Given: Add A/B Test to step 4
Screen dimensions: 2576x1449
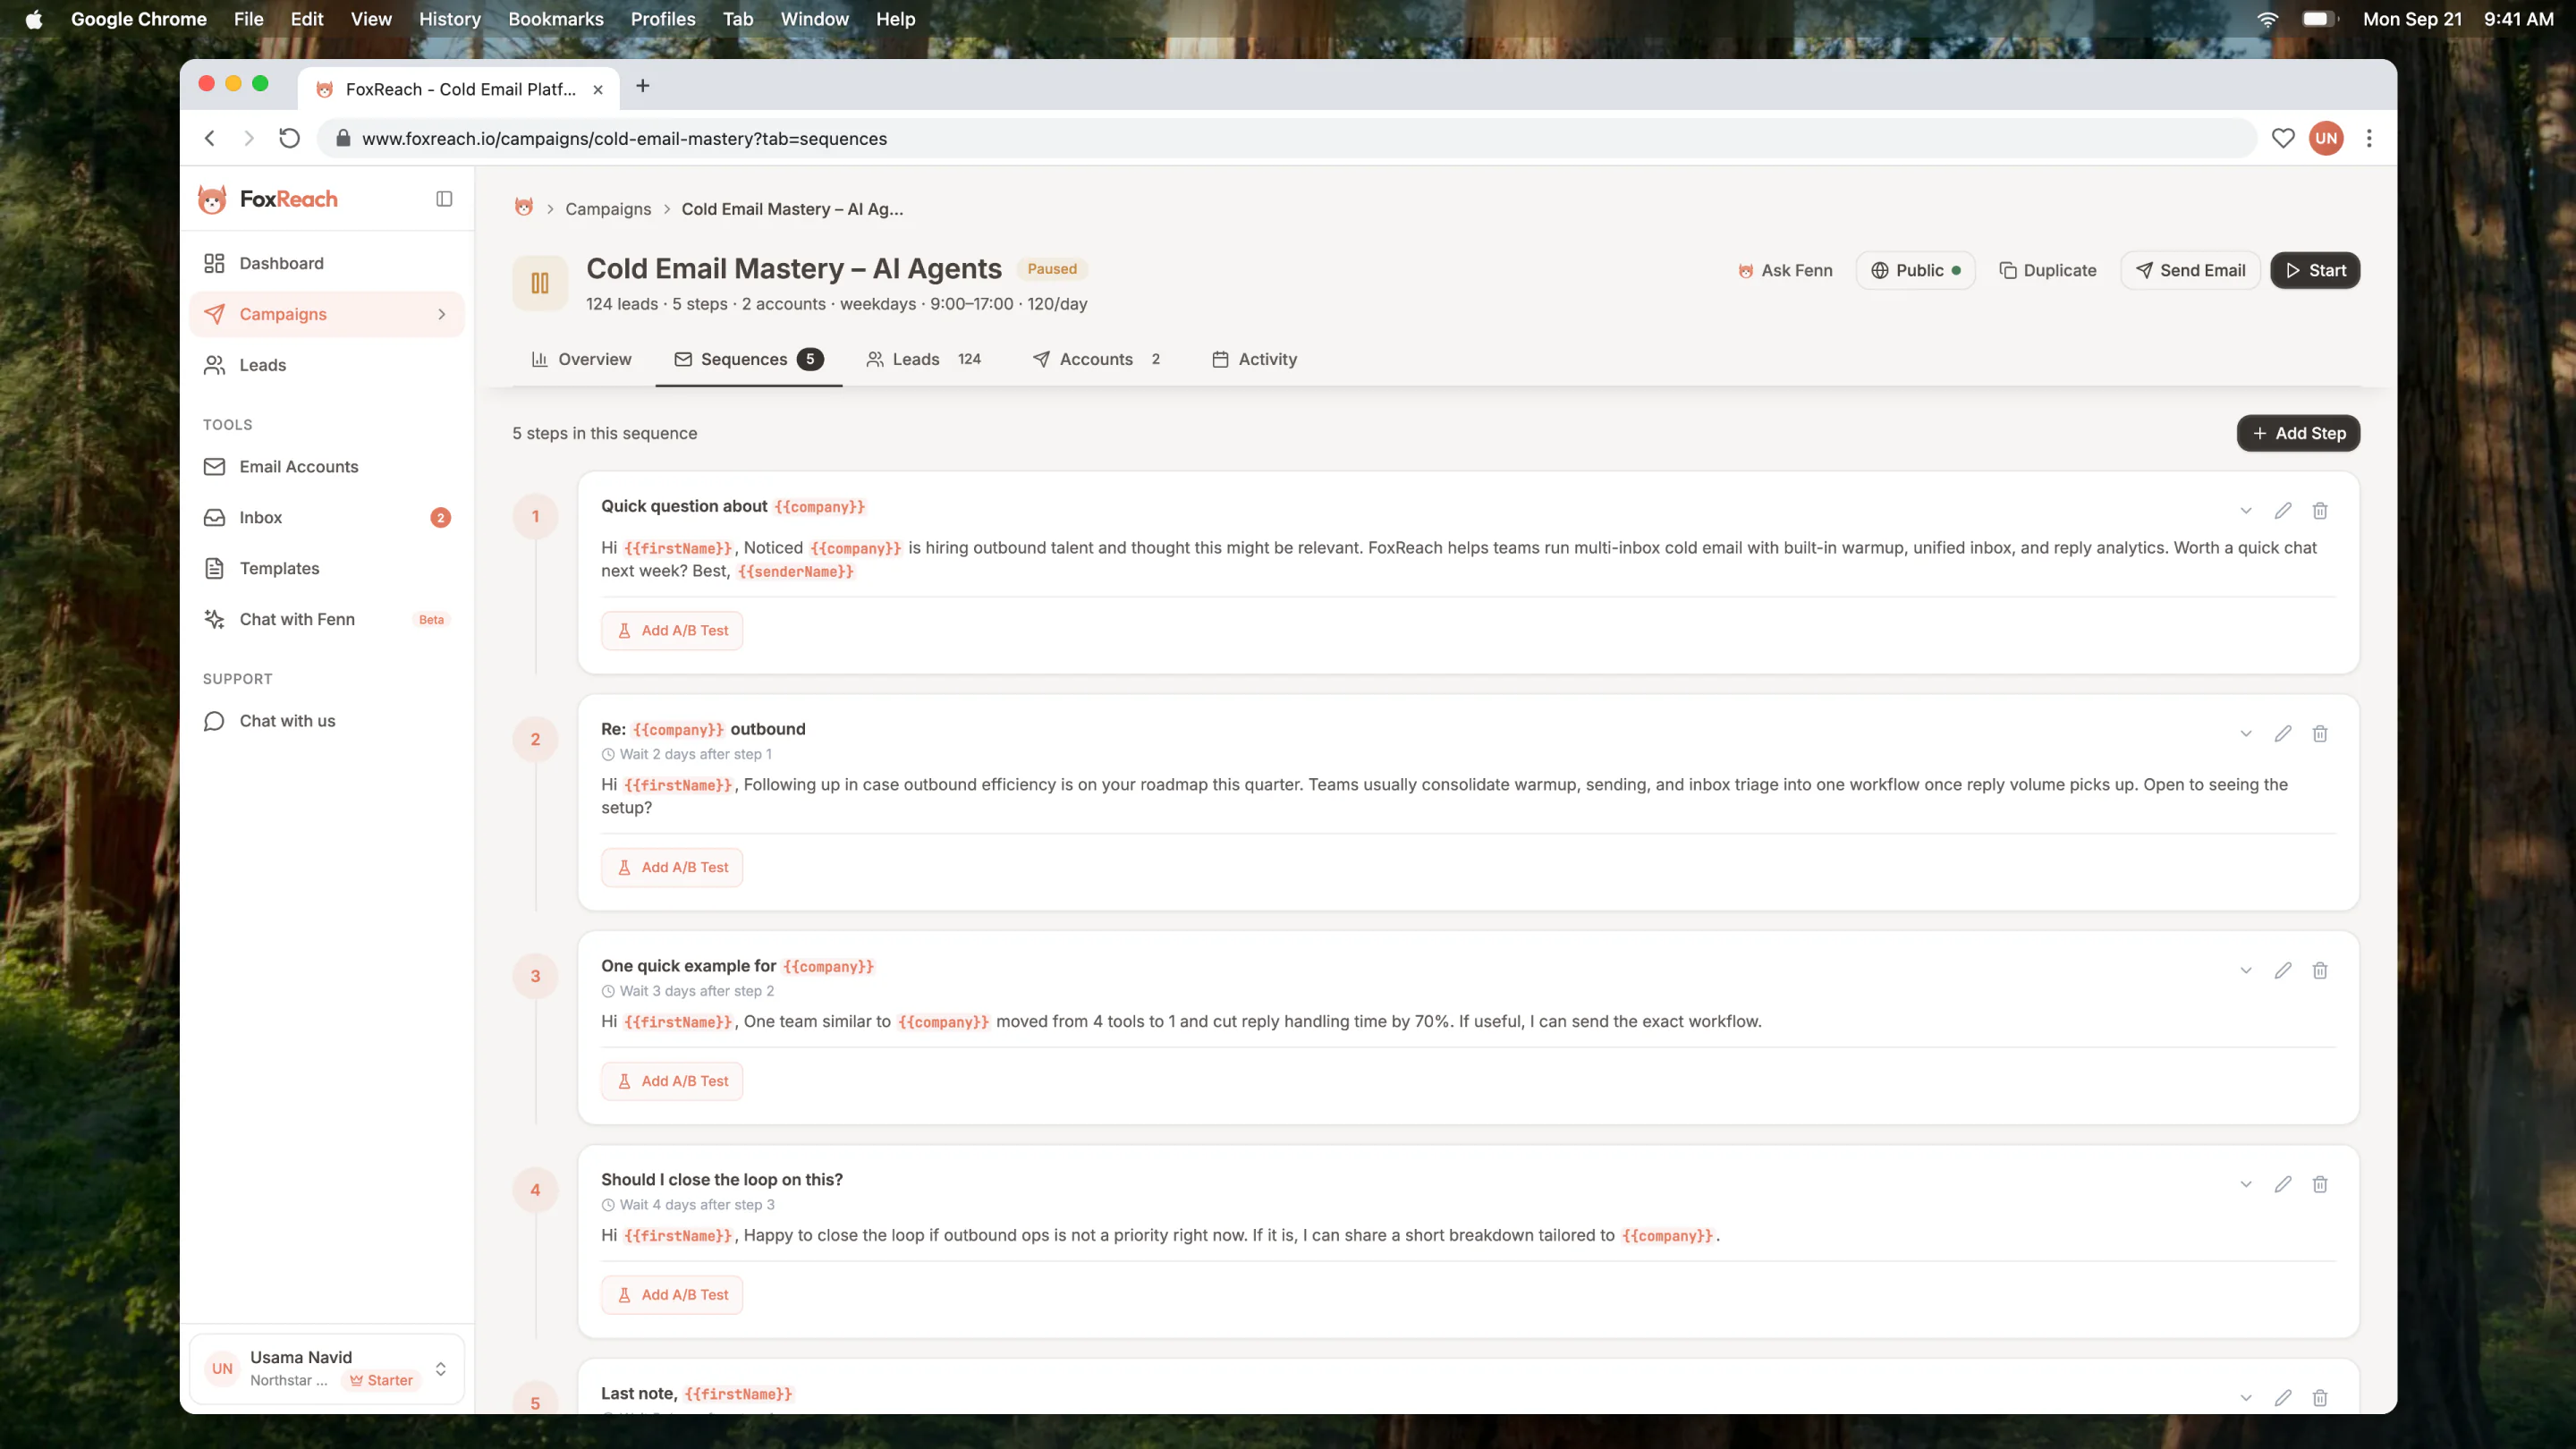Looking at the screenshot, I should coord(672,1295).
